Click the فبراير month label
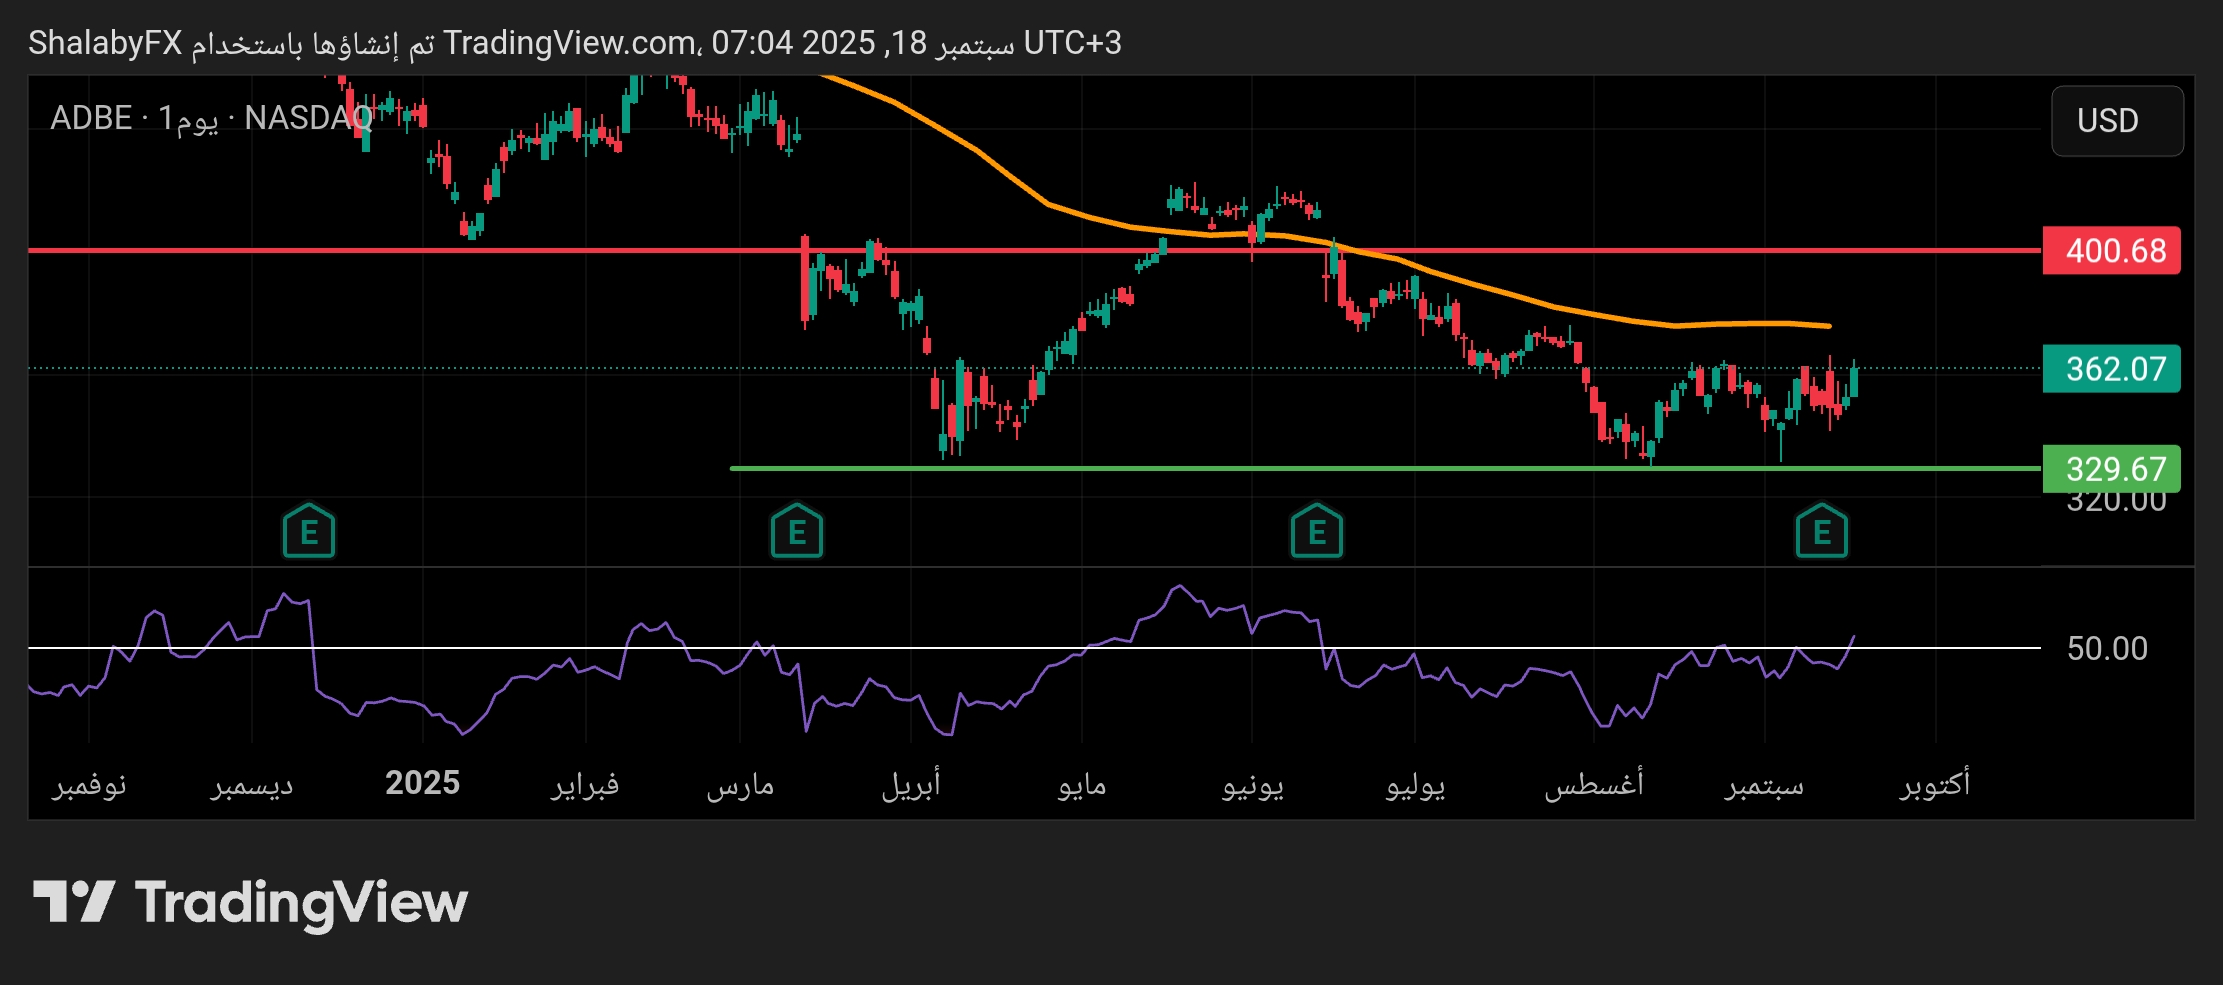Viewport: 2223px width, 985px height. [585, 784]
